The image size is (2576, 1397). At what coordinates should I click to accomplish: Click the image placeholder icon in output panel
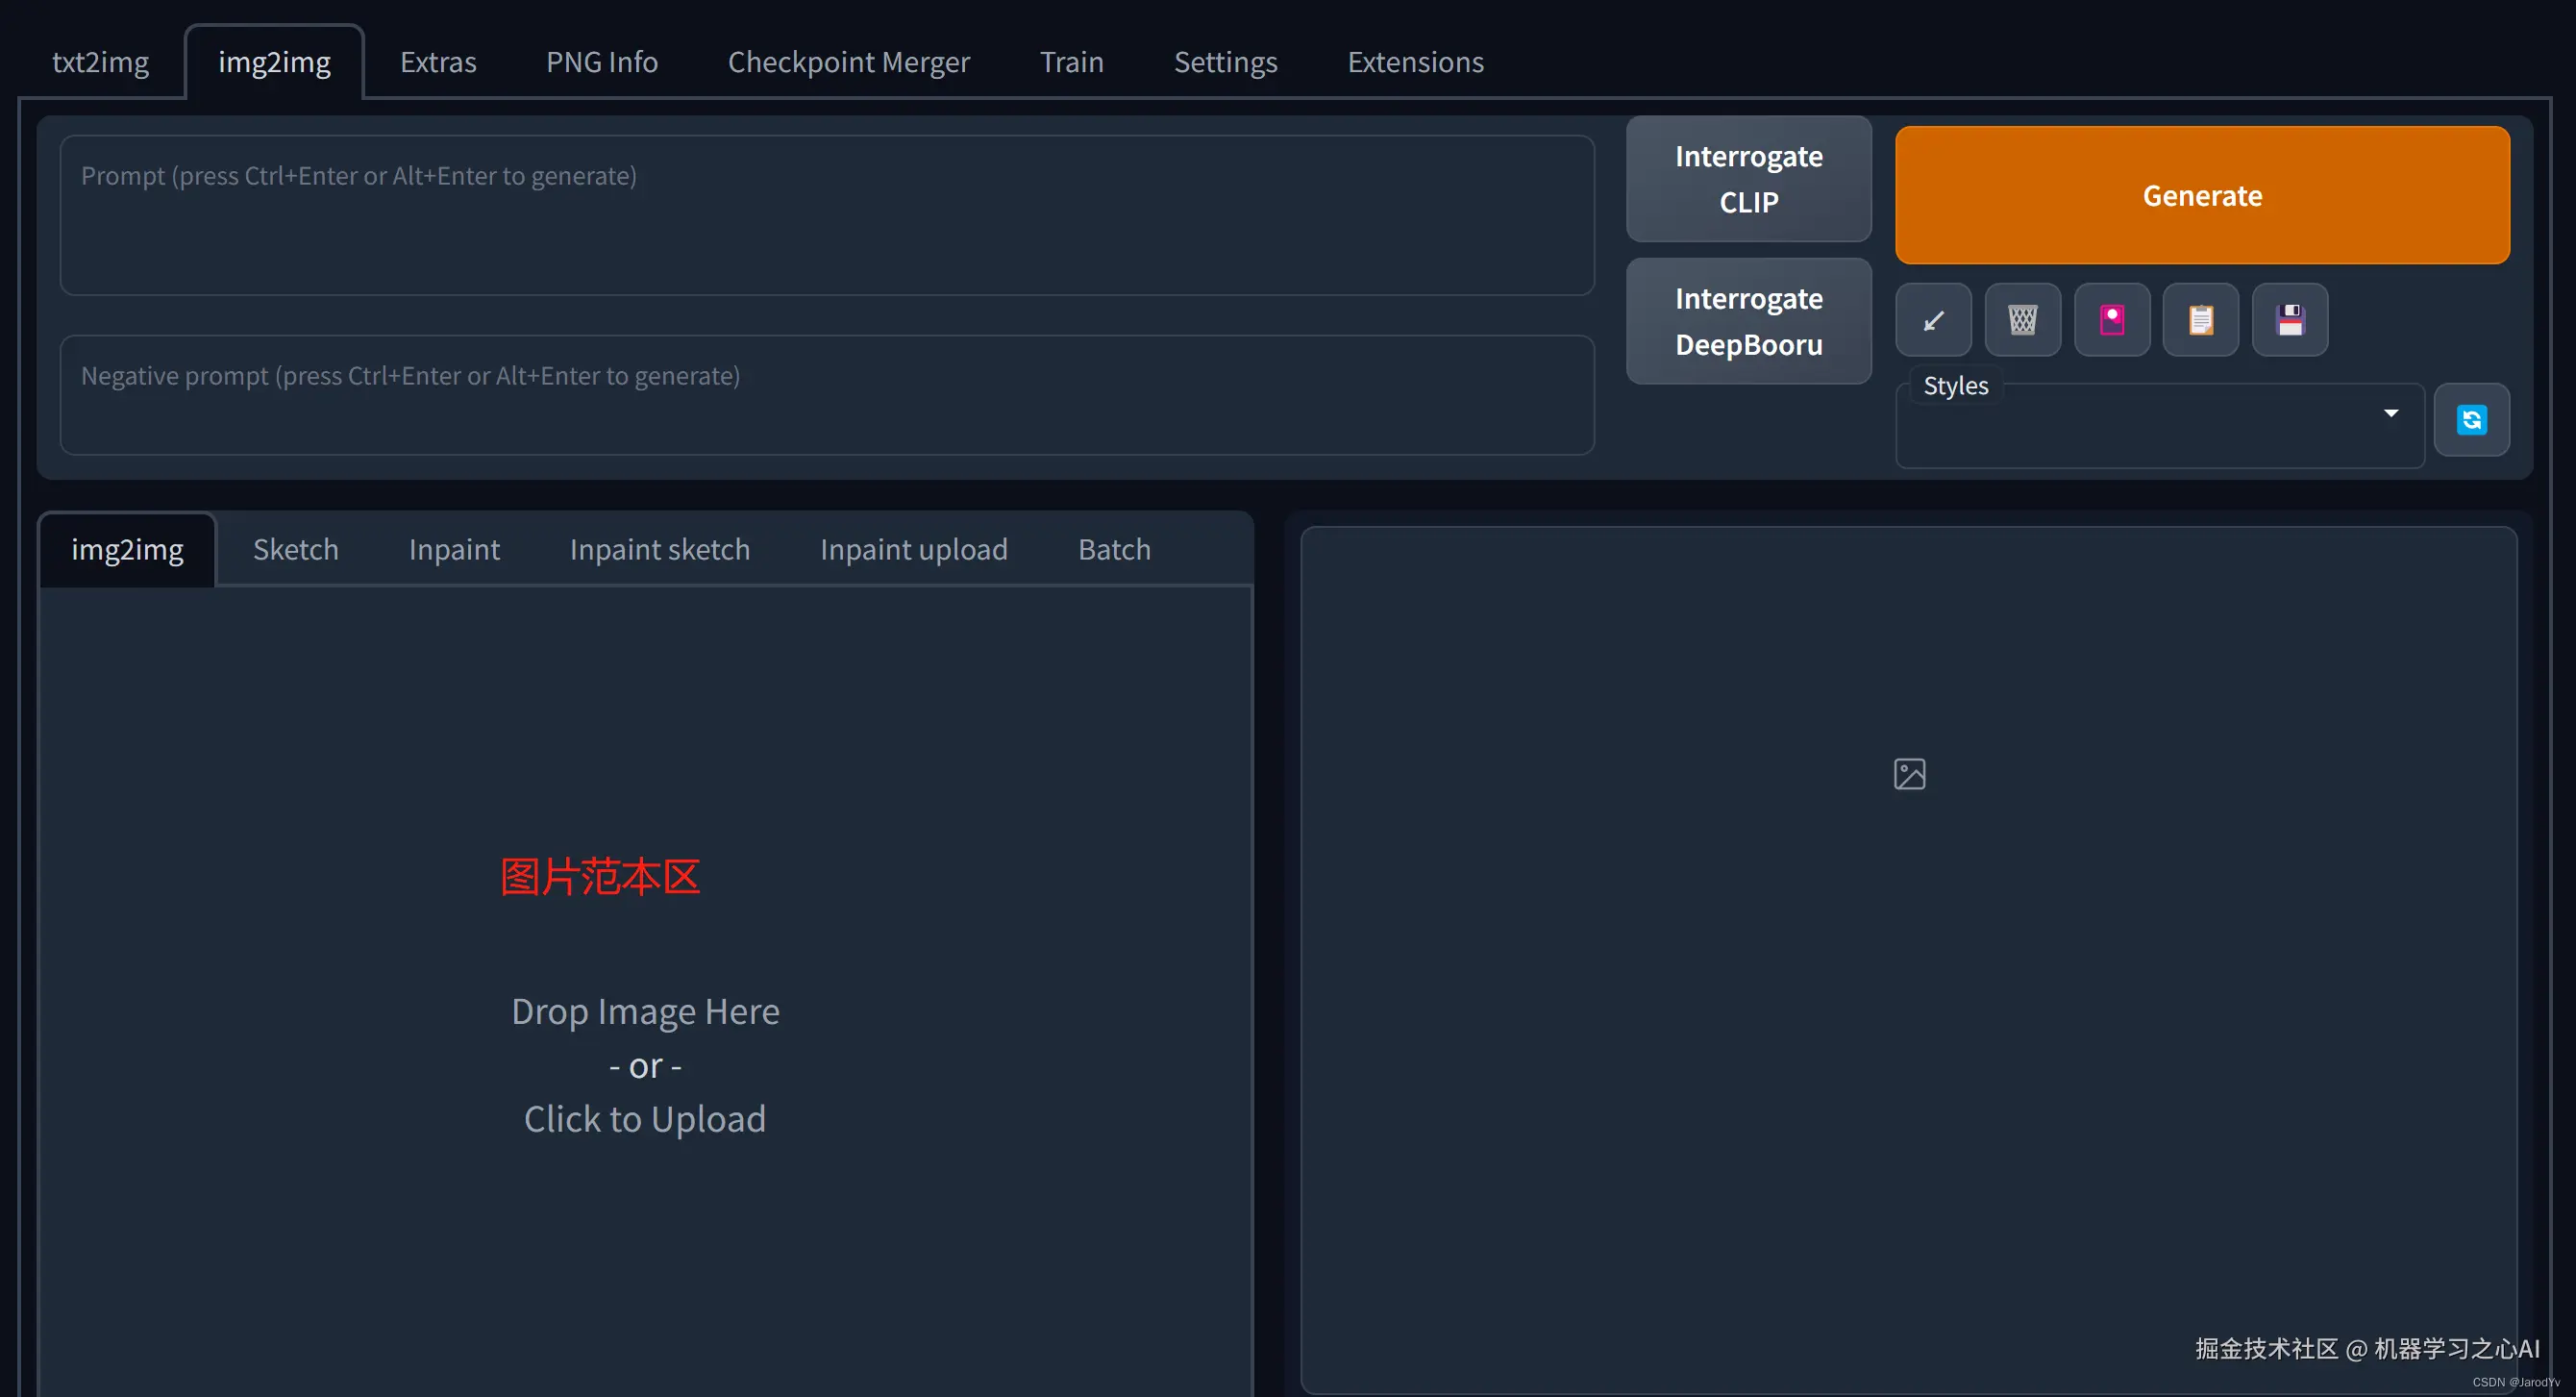[1909, 774]
